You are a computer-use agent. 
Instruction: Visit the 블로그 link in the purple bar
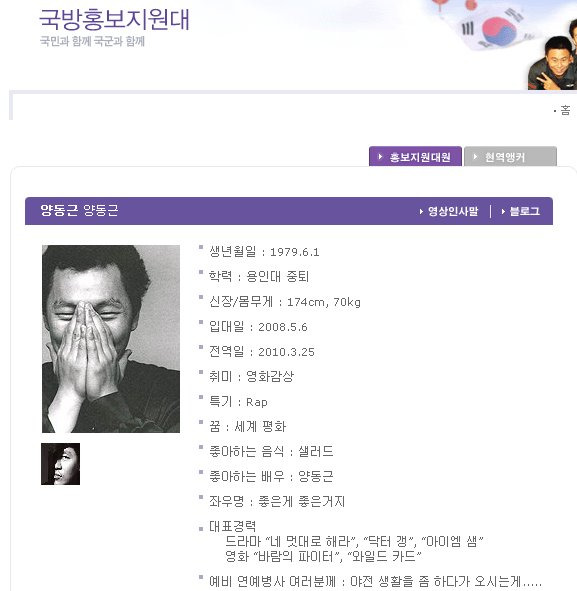525,211
